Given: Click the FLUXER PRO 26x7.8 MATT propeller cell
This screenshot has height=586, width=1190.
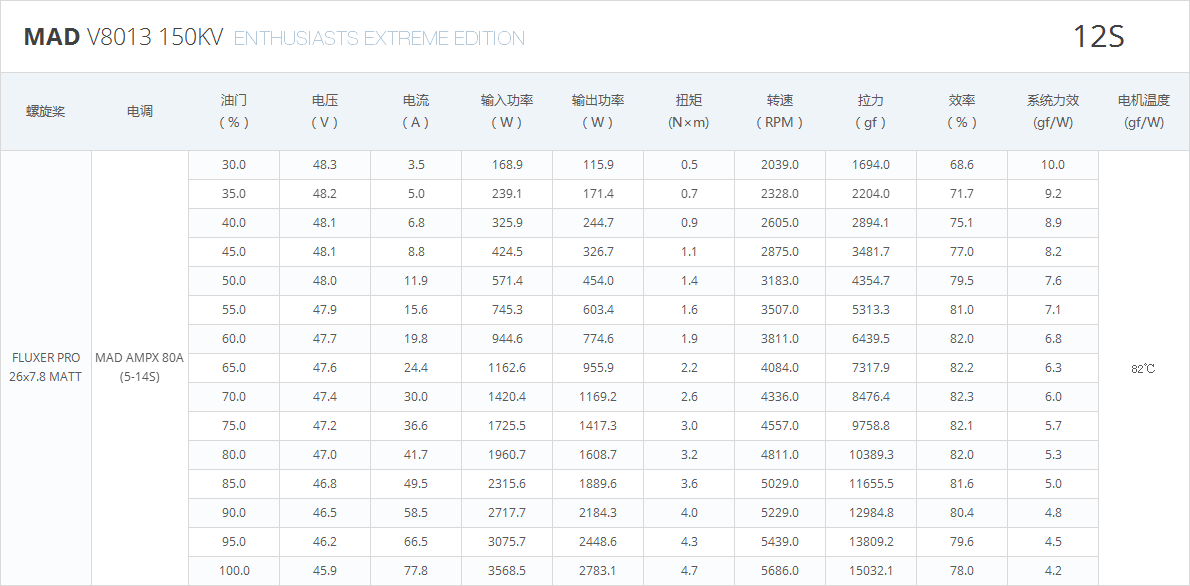Looking at the screenshot, I should (46, 368).
